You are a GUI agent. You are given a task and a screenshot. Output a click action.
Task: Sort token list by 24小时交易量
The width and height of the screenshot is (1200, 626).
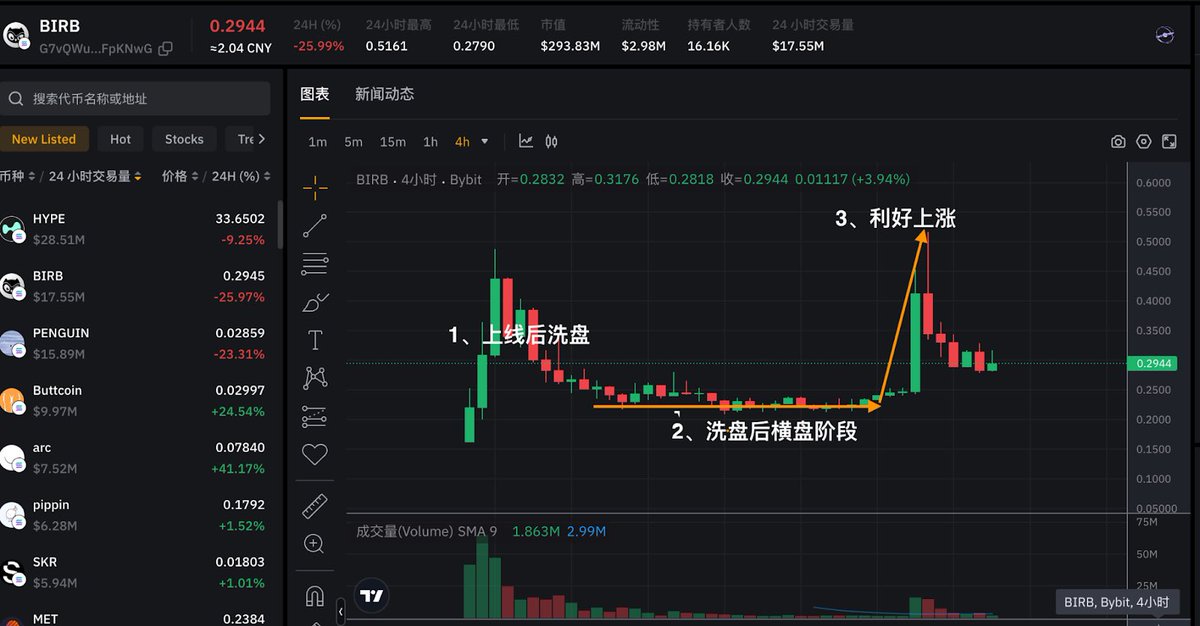point(95,176)
